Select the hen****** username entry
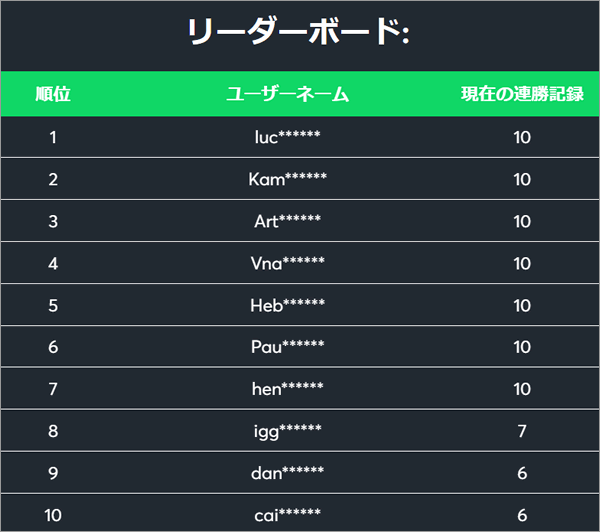The height and width of the screenshot is (532, 600). click(x=287, y=389)
